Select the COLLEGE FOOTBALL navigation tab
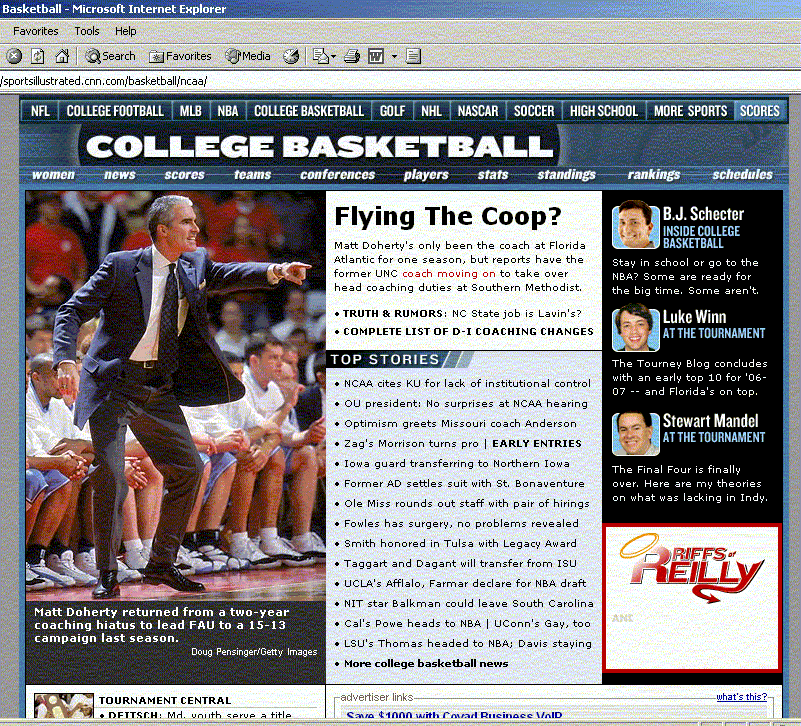This screenshot has width=801, height=726. 115,111
